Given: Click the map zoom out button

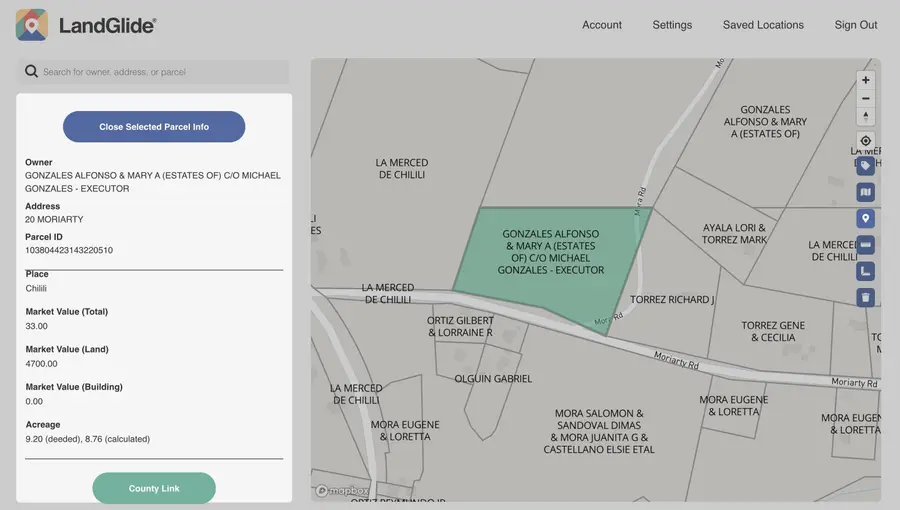Looking at the screenshot, I should 866,98.
